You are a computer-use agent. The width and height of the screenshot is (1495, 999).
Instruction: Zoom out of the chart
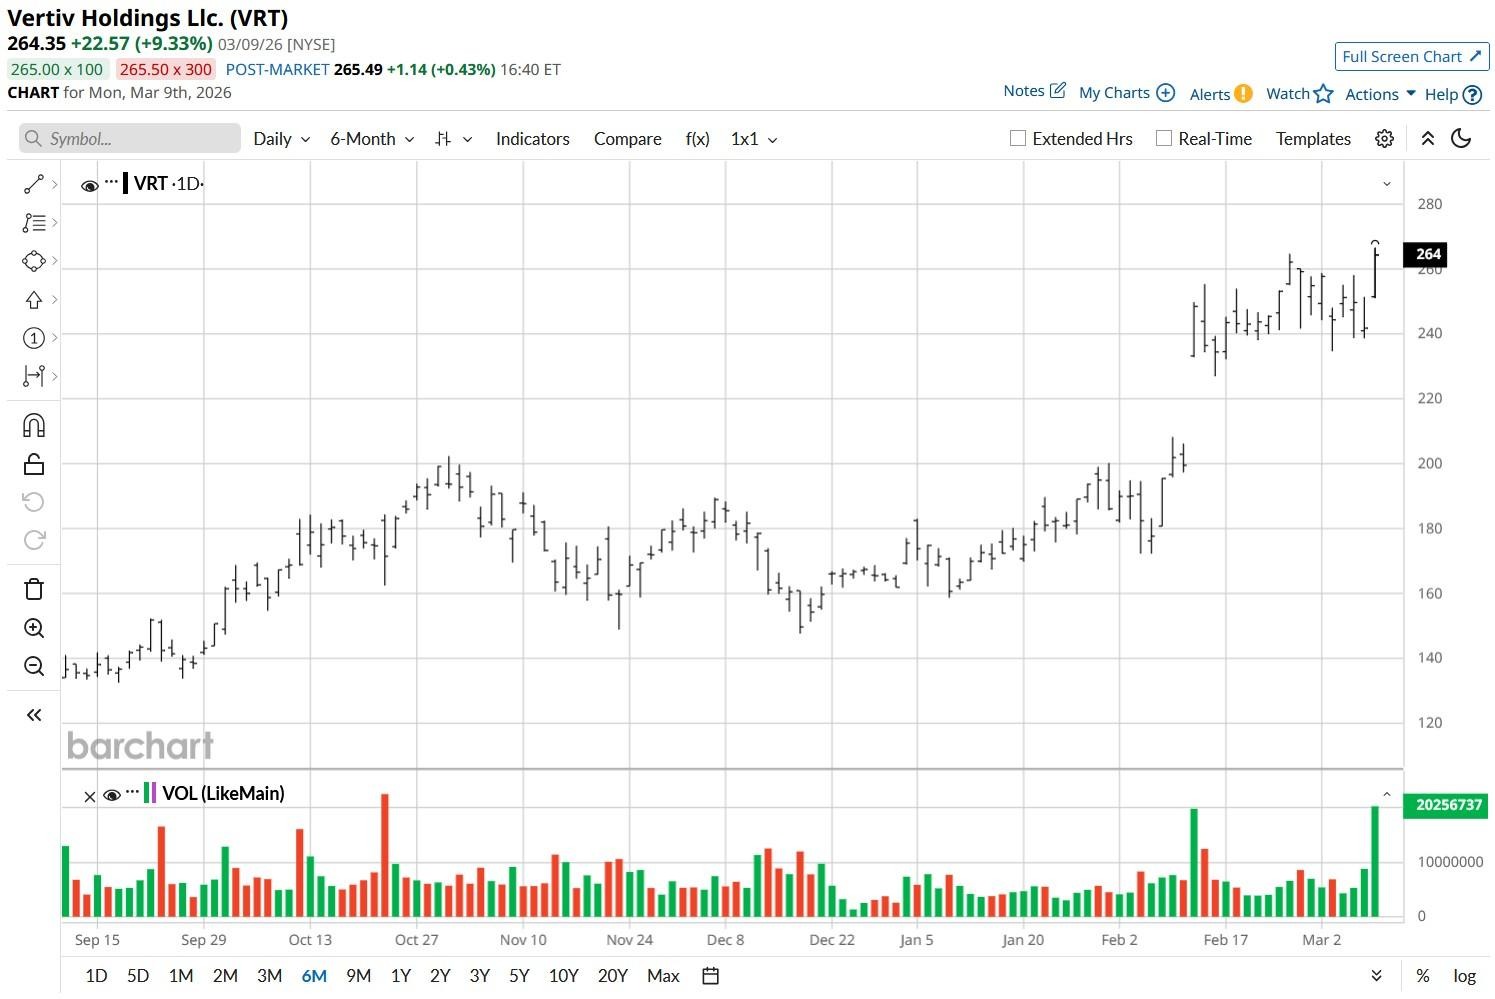click(x=34, y=666)
